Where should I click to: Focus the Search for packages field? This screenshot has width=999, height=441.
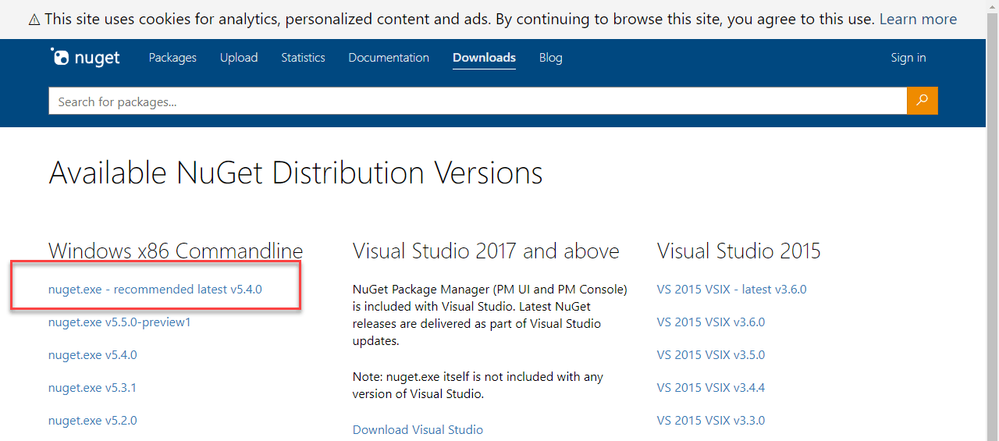pyautogui.click(x=477, y=101)
